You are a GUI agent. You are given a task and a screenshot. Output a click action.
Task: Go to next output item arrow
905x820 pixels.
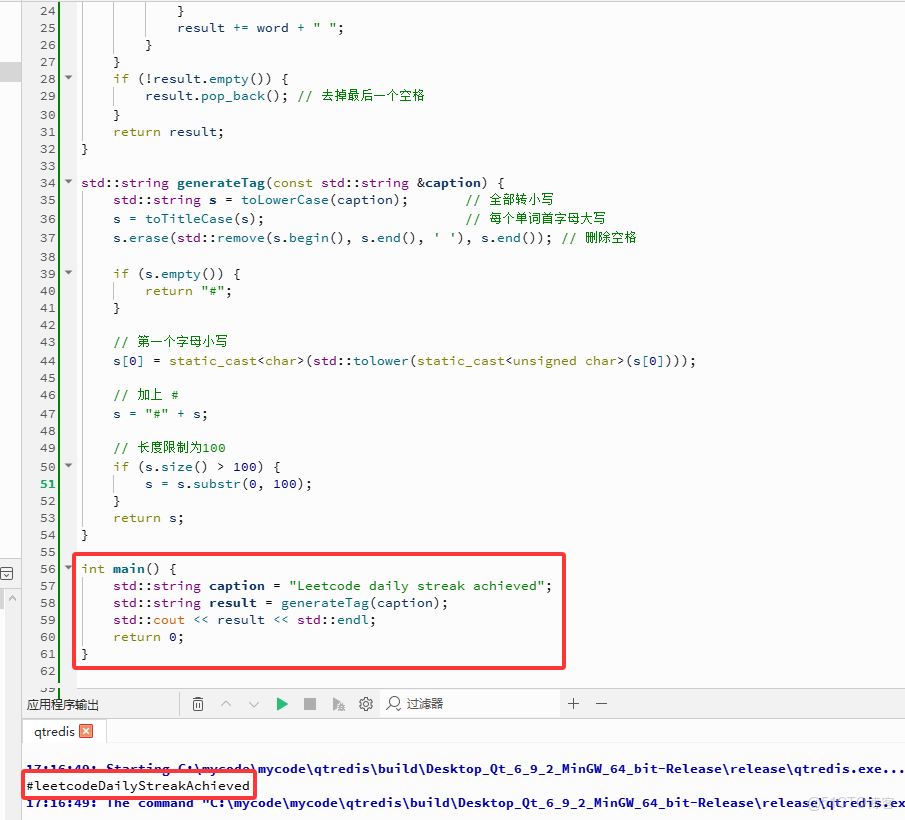point(254,704)
